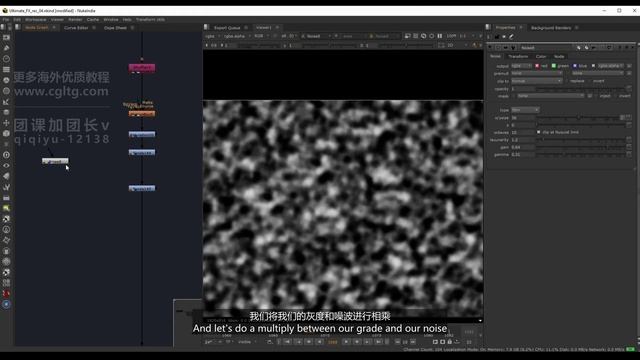This screenshot has width=640, height=360.
Task: Adjust the gamma slider
Action: 582,155
